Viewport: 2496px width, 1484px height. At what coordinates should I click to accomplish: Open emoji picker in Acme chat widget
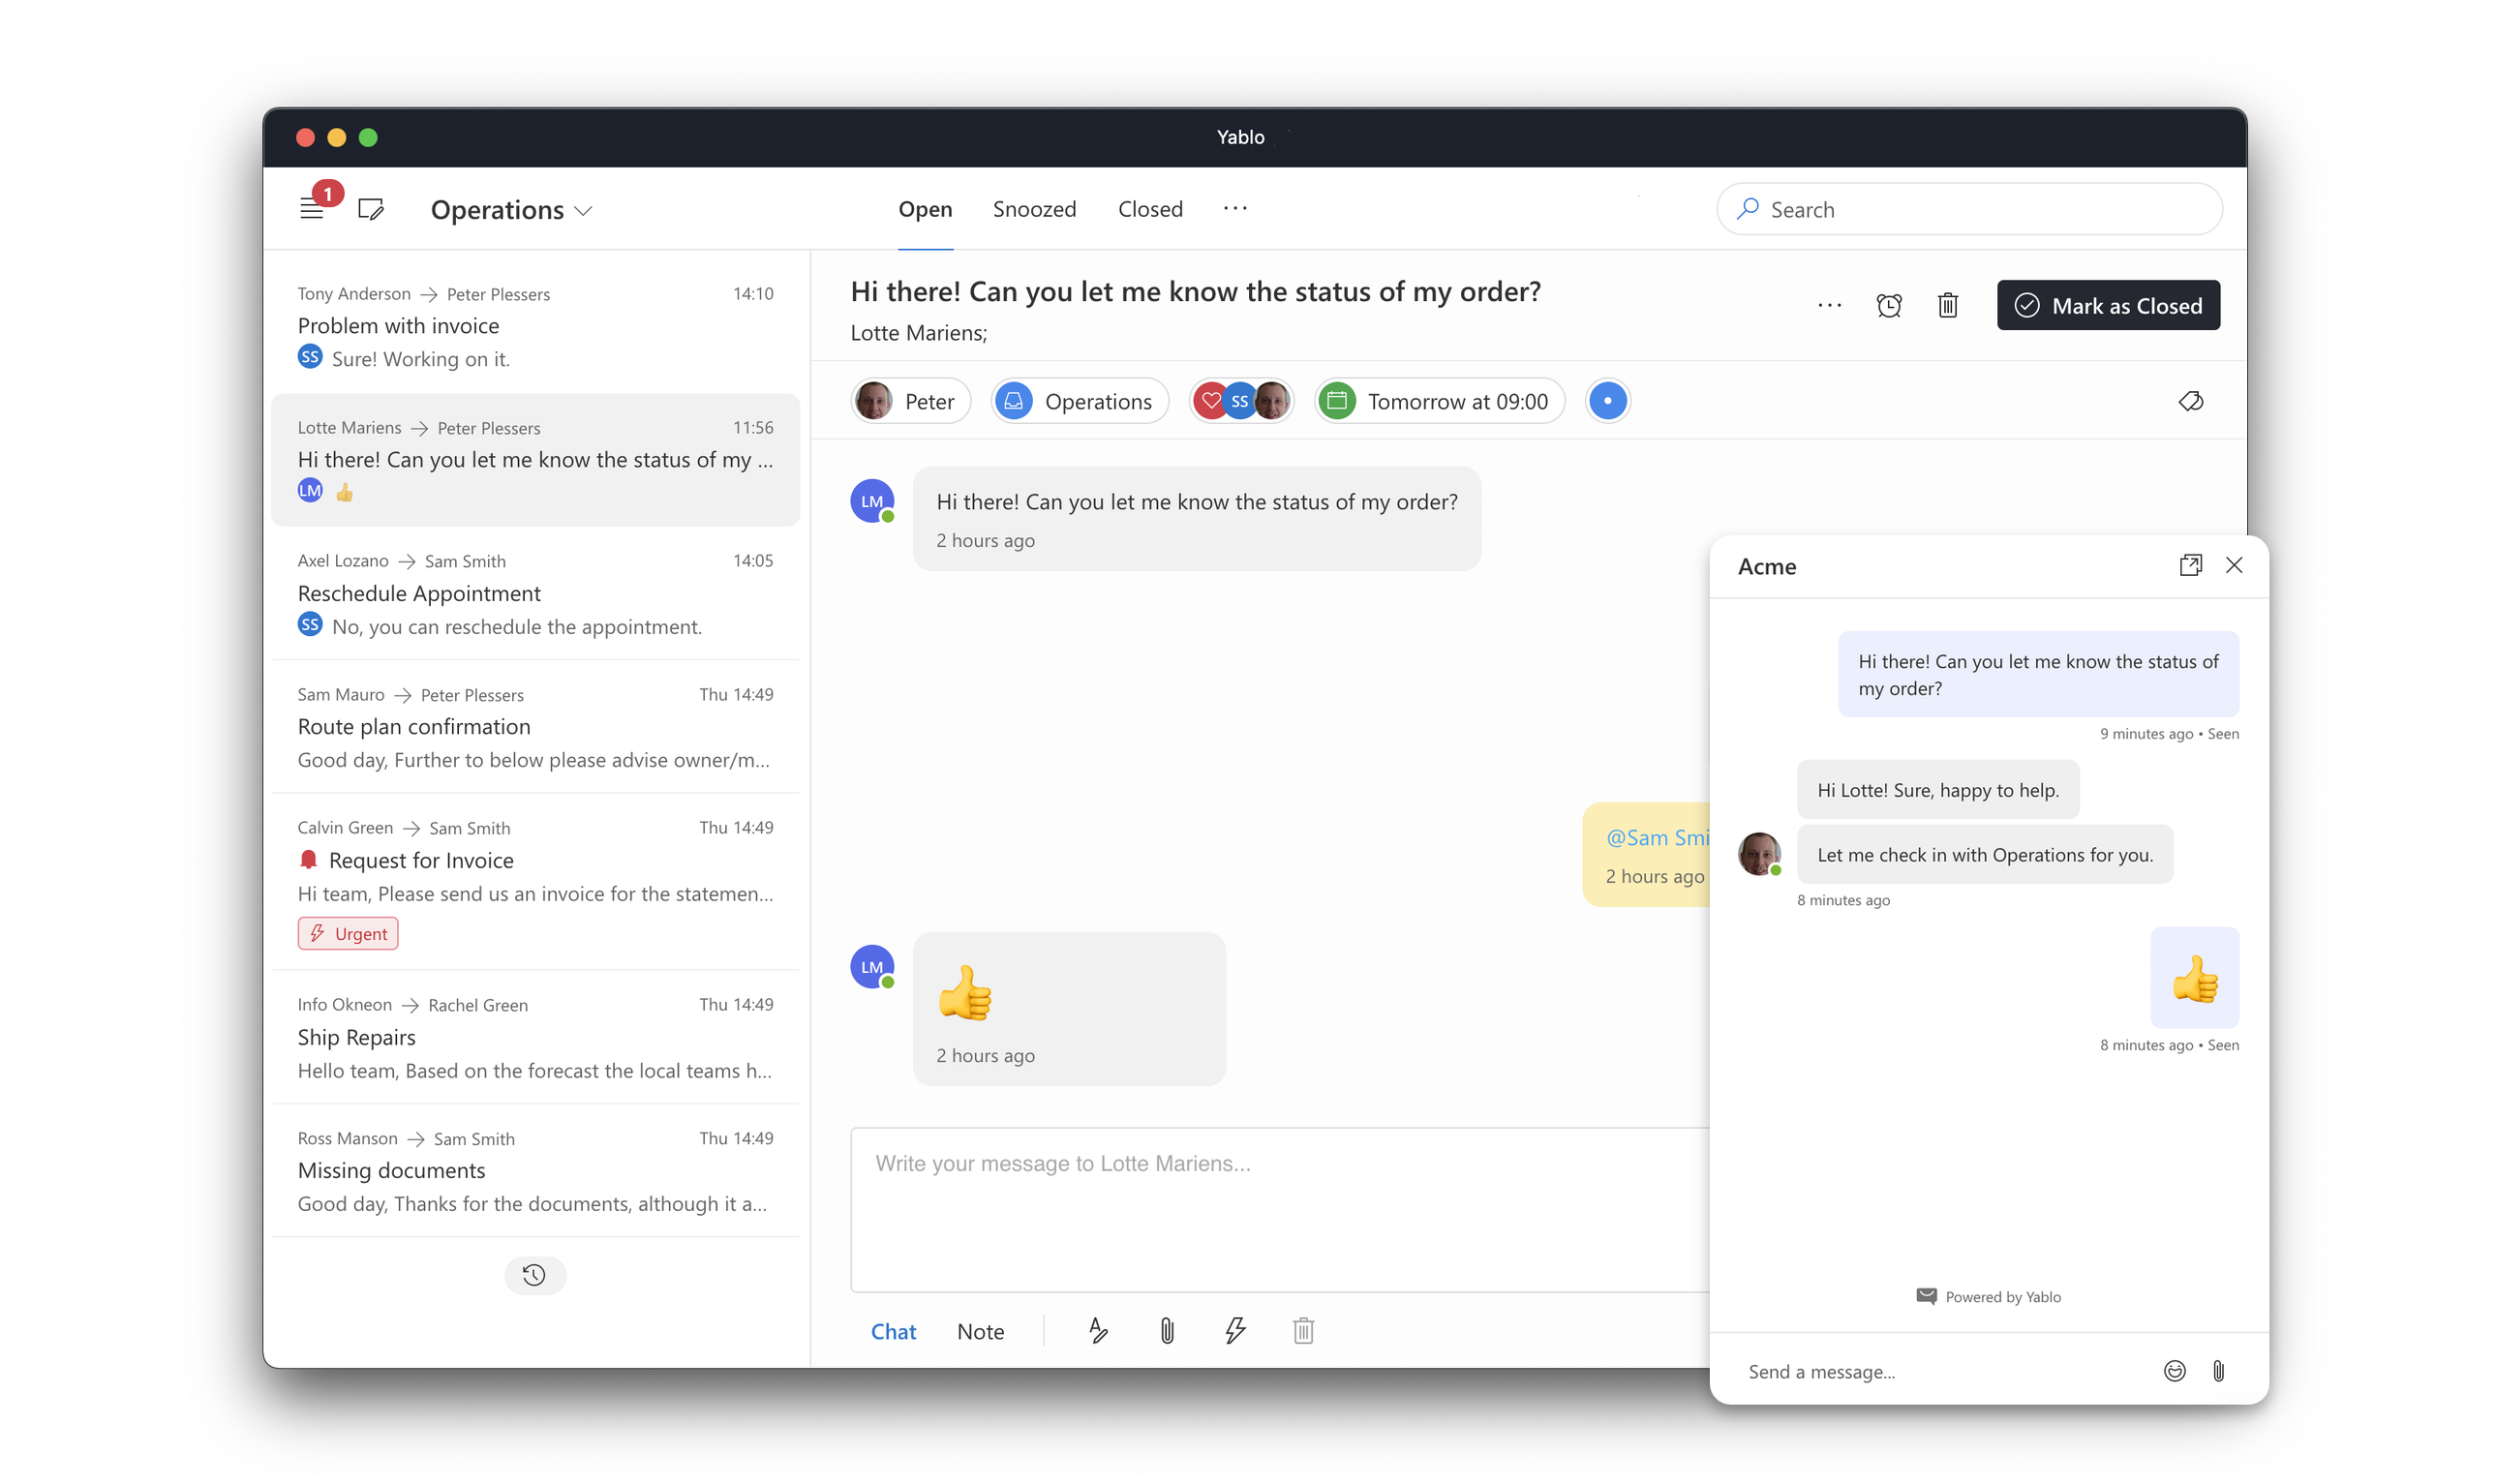click(2174, 1370)
